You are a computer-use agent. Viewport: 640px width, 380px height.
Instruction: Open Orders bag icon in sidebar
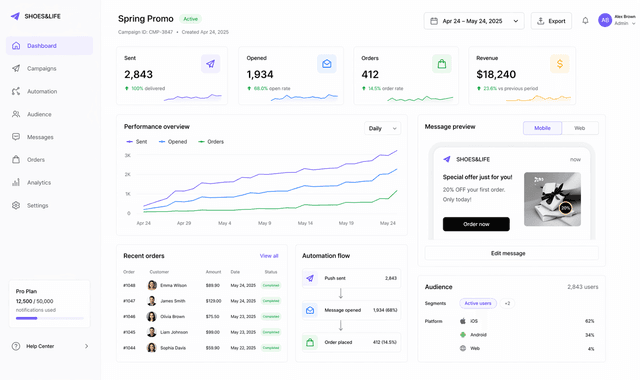click(x=16, y=160)
